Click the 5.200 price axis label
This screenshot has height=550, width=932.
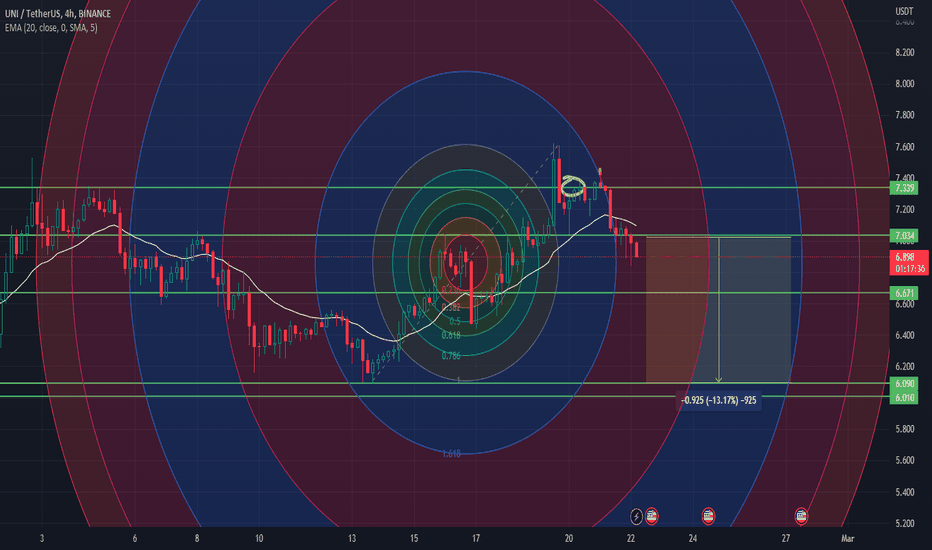pyautogui.click(x=904, y=523)
